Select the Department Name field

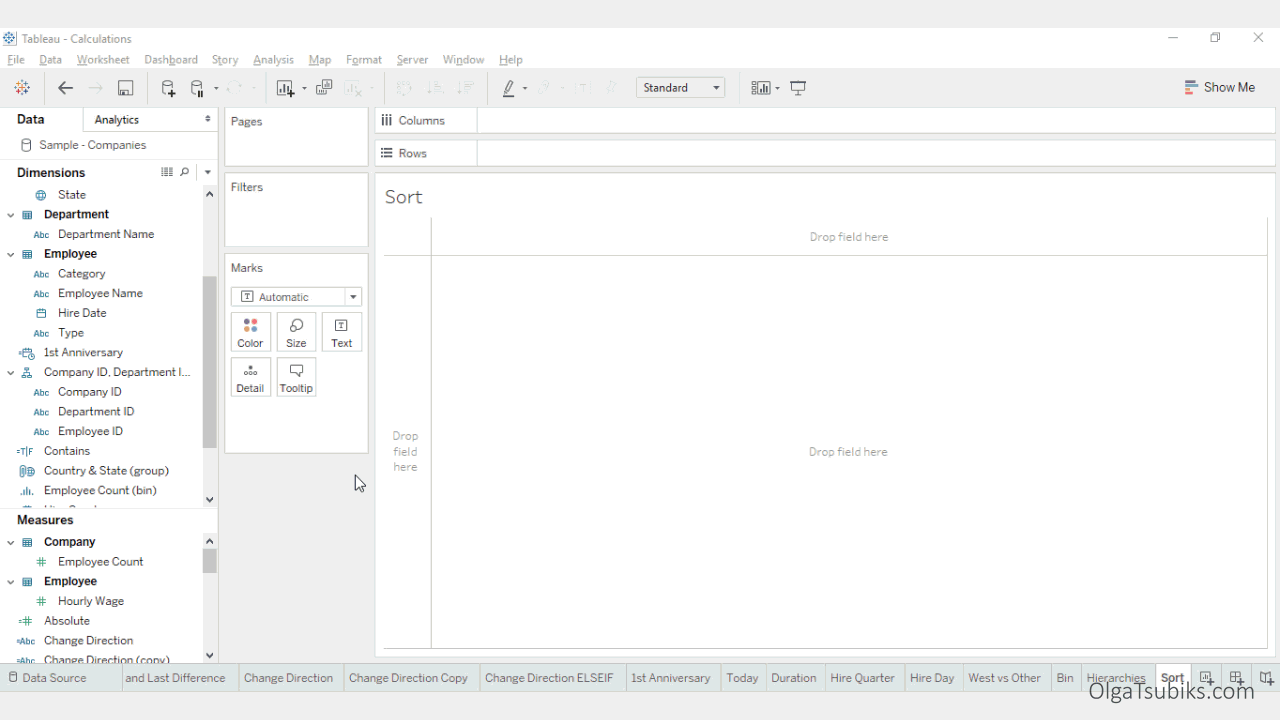(106, 234)
